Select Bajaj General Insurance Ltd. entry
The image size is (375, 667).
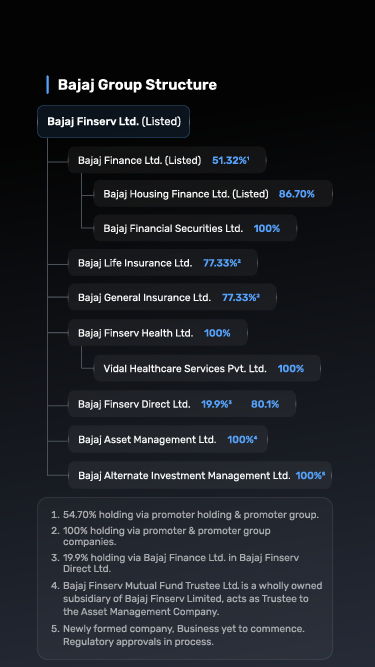(x=172, y=297)
